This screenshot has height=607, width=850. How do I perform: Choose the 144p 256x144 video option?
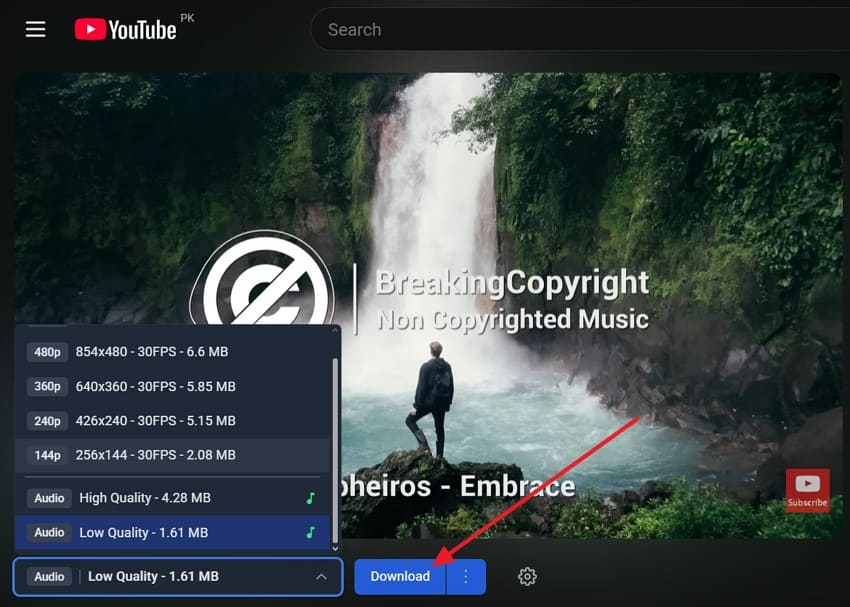[170, 455]
